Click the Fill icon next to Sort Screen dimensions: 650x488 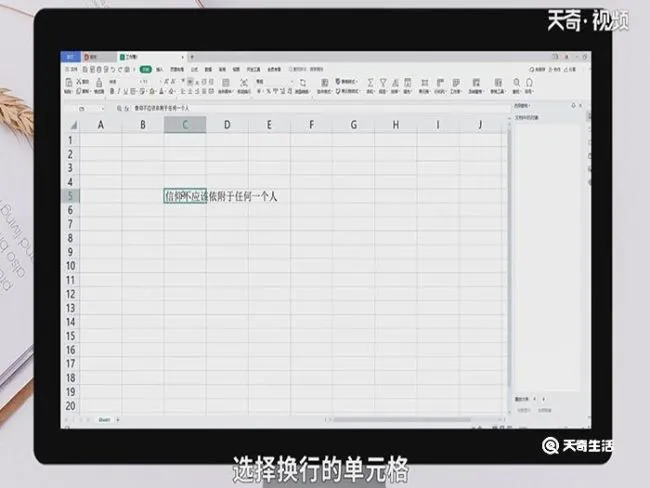(x=407, y=83)
